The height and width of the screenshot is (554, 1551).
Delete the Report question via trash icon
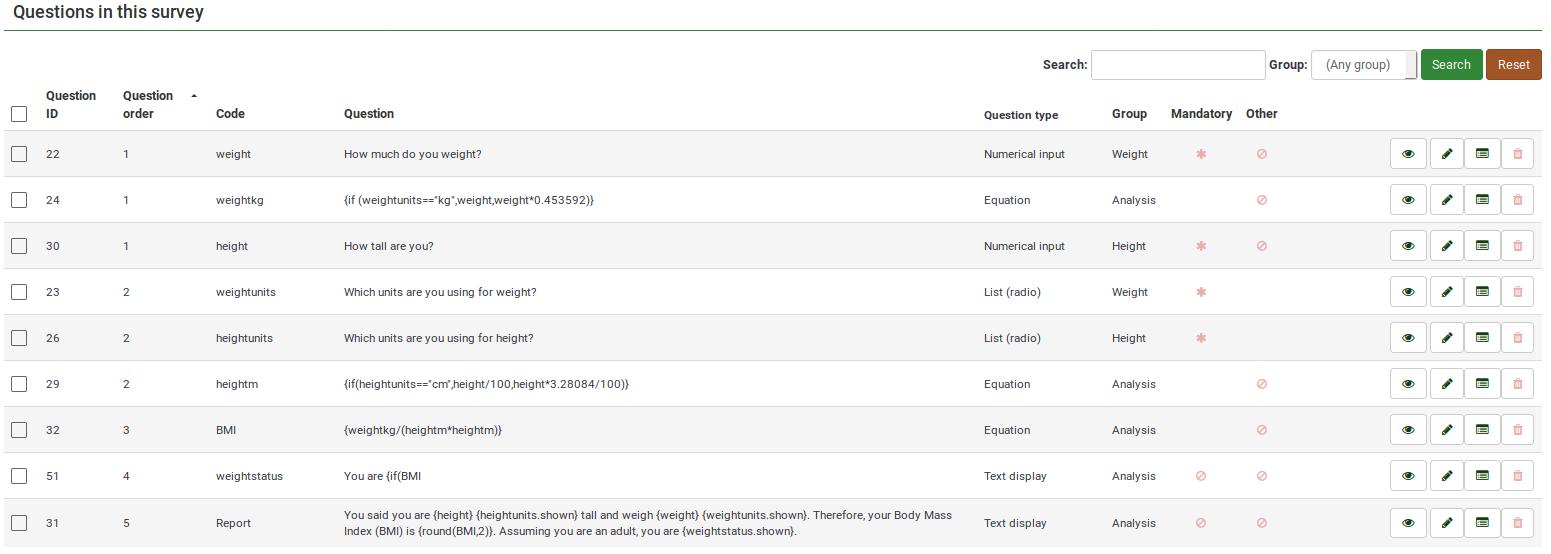coord(1517,522)
